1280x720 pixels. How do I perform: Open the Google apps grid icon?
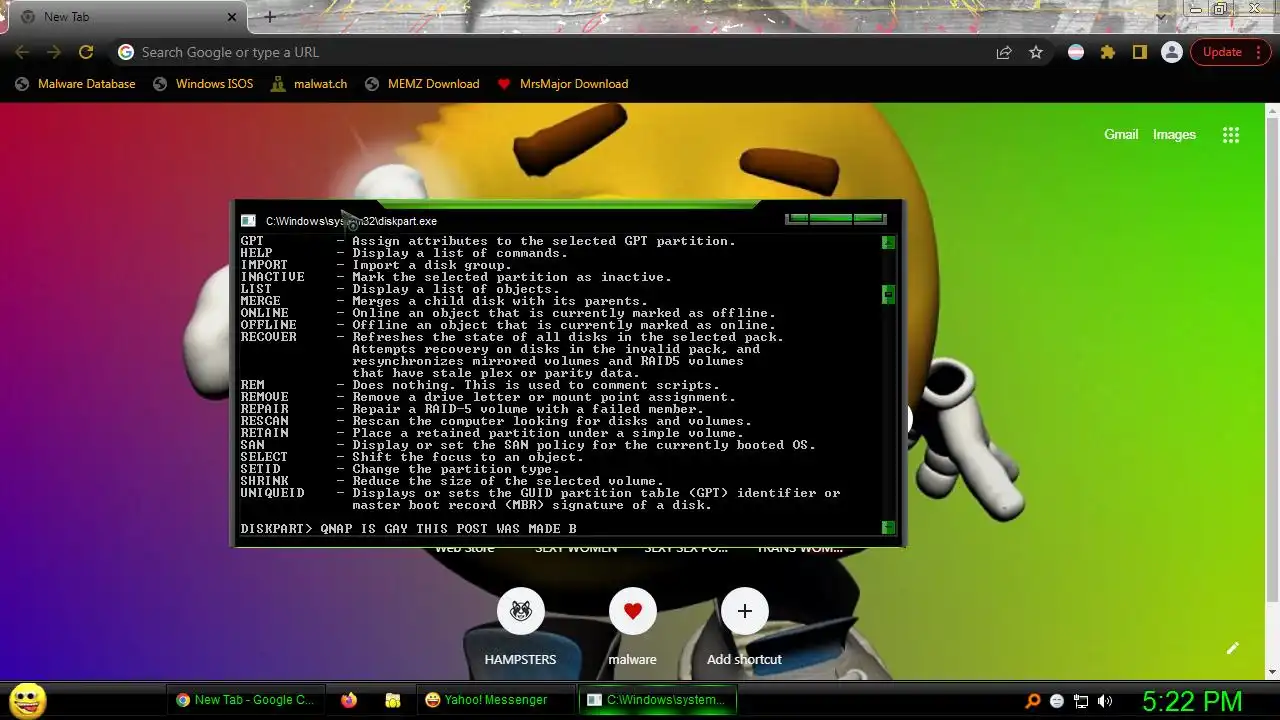coord(1231,135)
